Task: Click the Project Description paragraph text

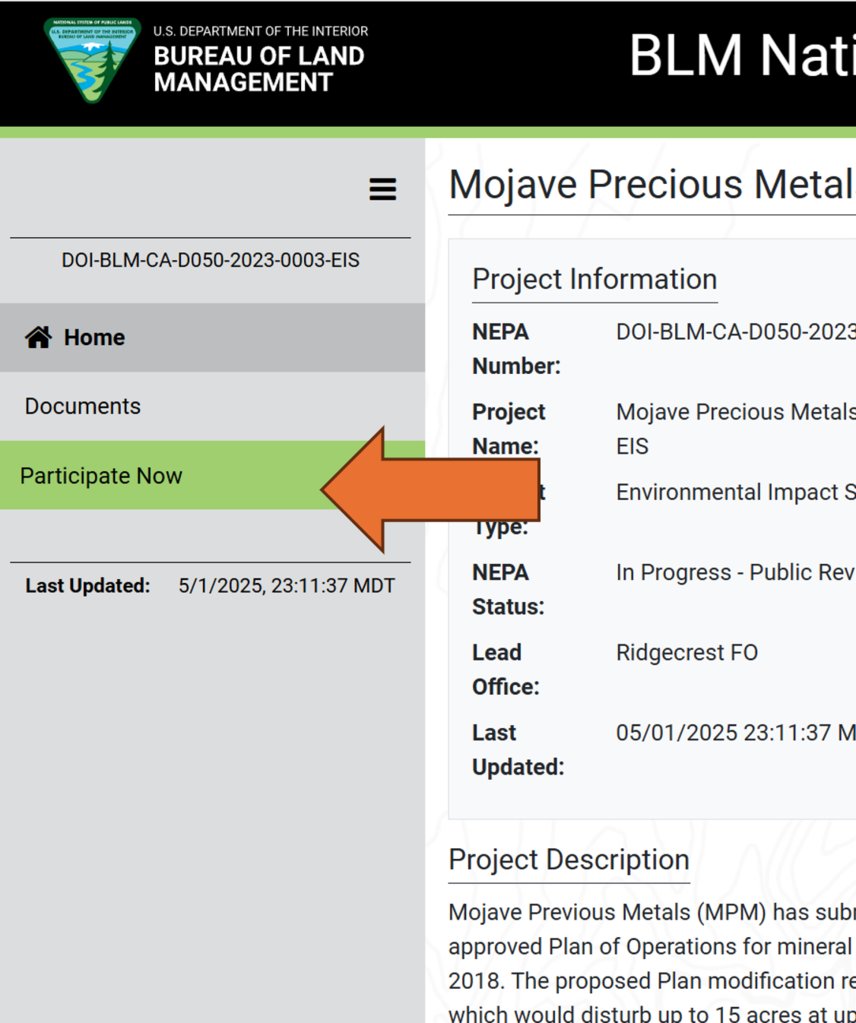Action: (x=652, y=963)
